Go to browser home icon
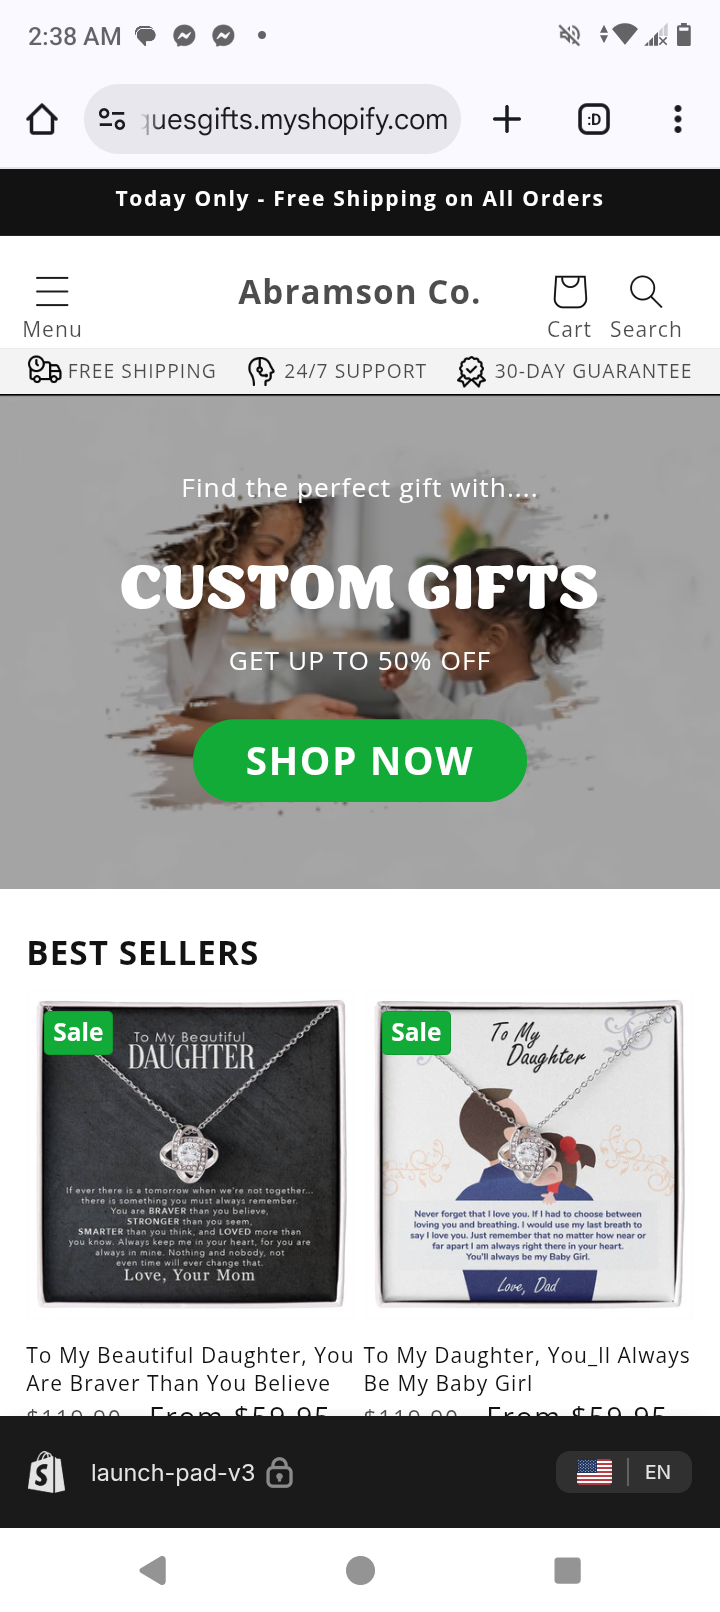 click(42, 120)
